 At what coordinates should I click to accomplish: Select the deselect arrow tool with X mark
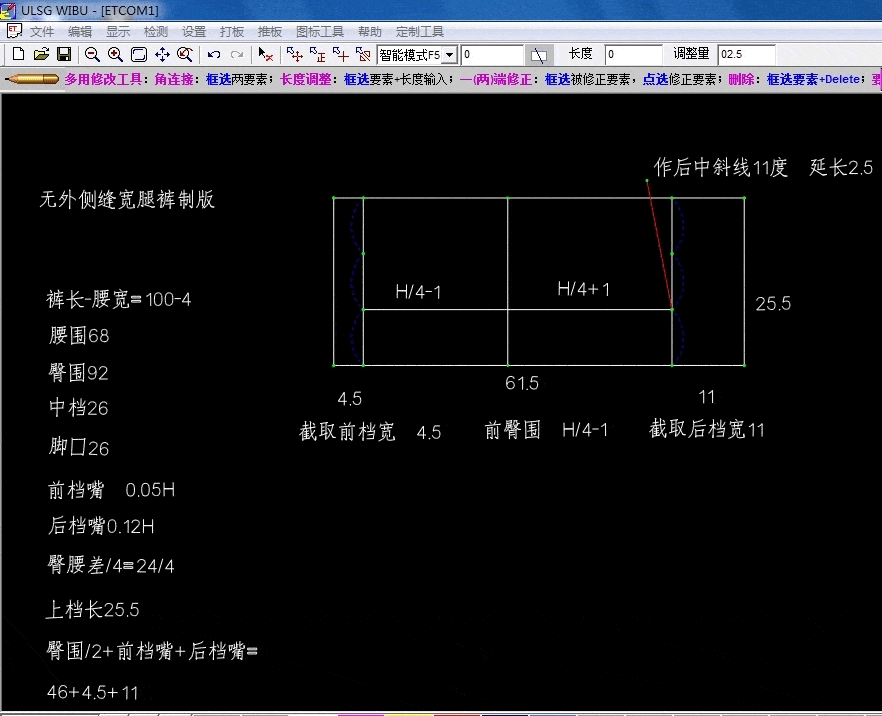click(263, 55)
